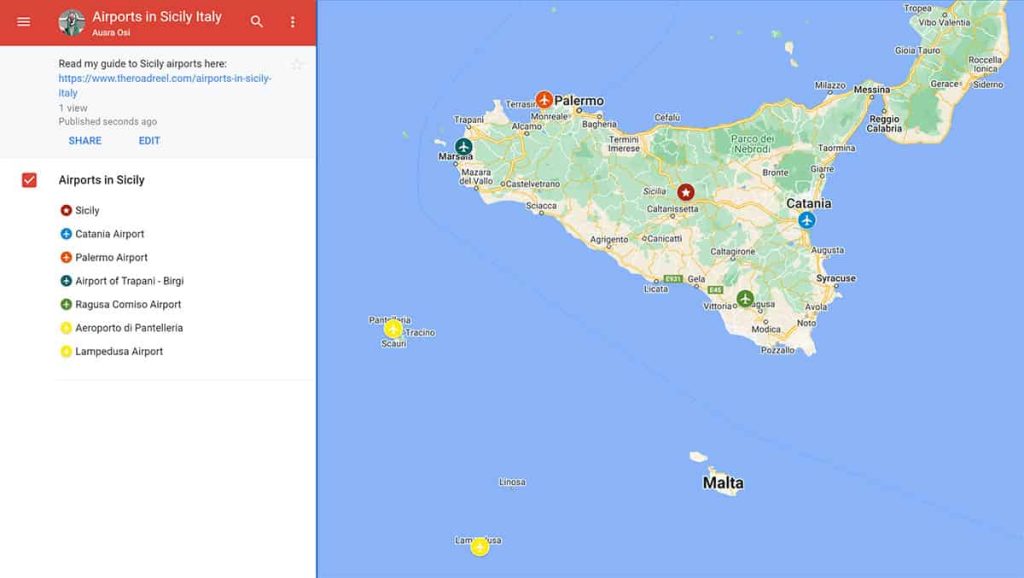
Task: Click the Castelvetrano label on the map
Action: pyautogui.click(x=533, y=184)
